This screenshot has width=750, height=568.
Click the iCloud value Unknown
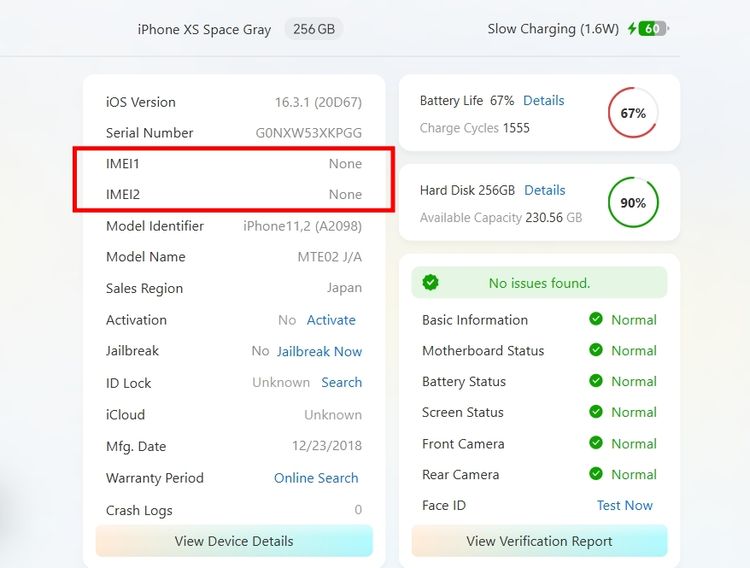333,414
